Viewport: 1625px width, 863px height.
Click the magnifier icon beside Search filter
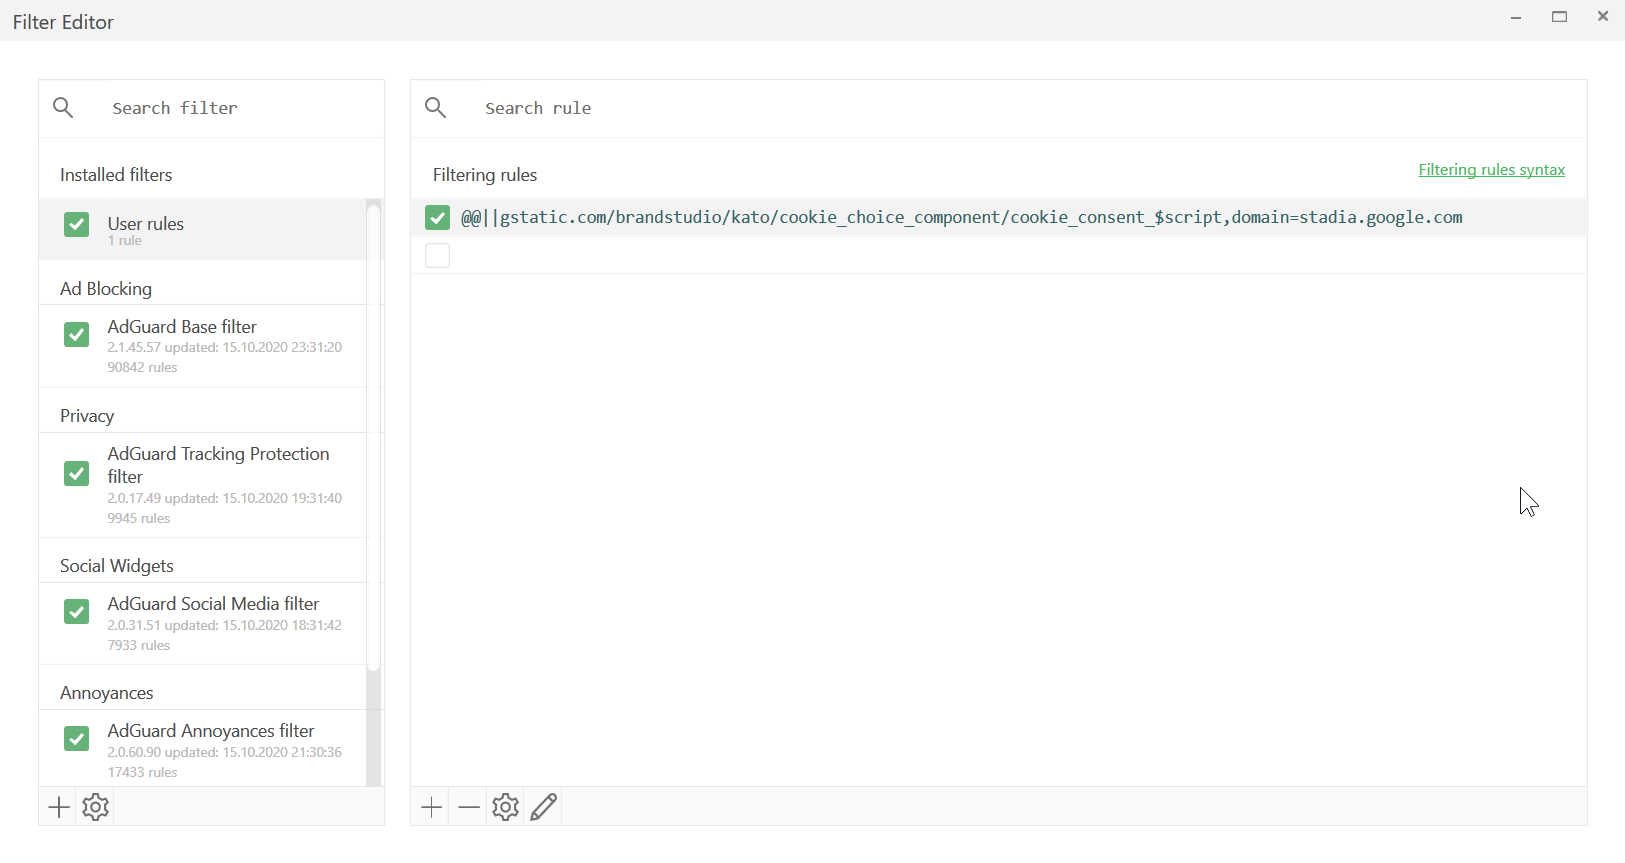pyautogui.click(x=64, y=108)
